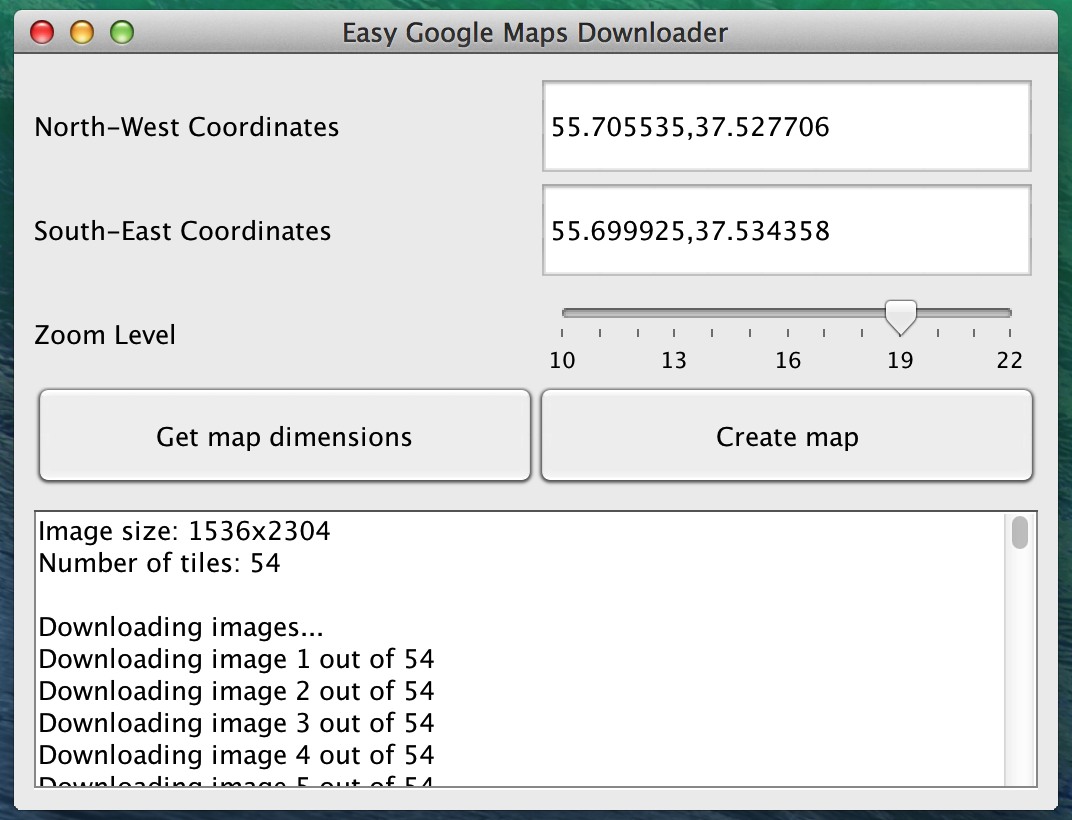
Task: Click the Create map button
Action: pyautogui.click(x=787, y=436)
